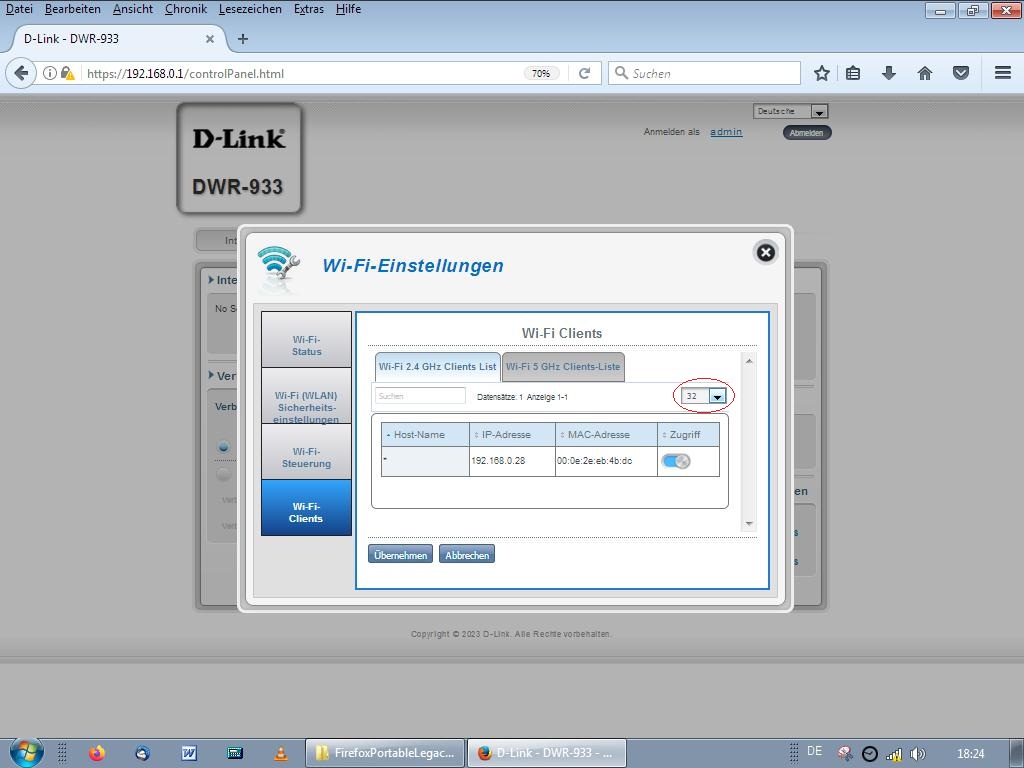Show bookmarks list icon in toolbar

click(x=853, y=73)
